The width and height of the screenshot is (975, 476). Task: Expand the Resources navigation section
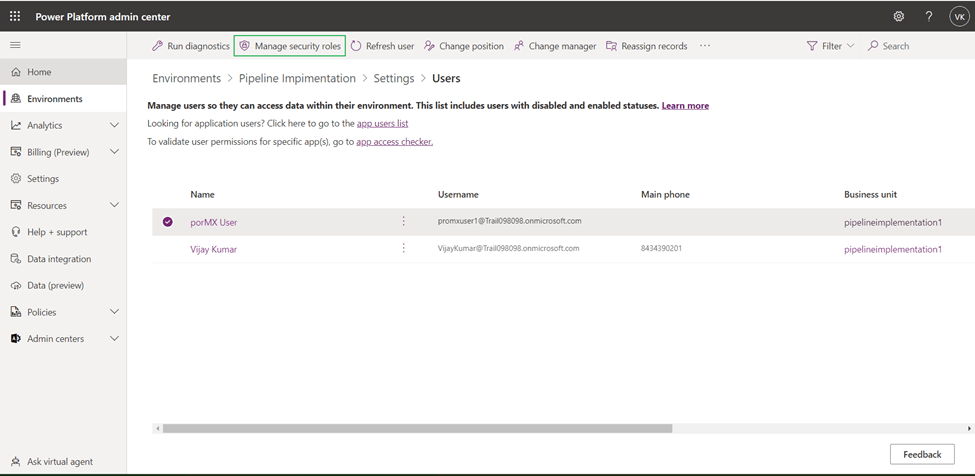114,205
